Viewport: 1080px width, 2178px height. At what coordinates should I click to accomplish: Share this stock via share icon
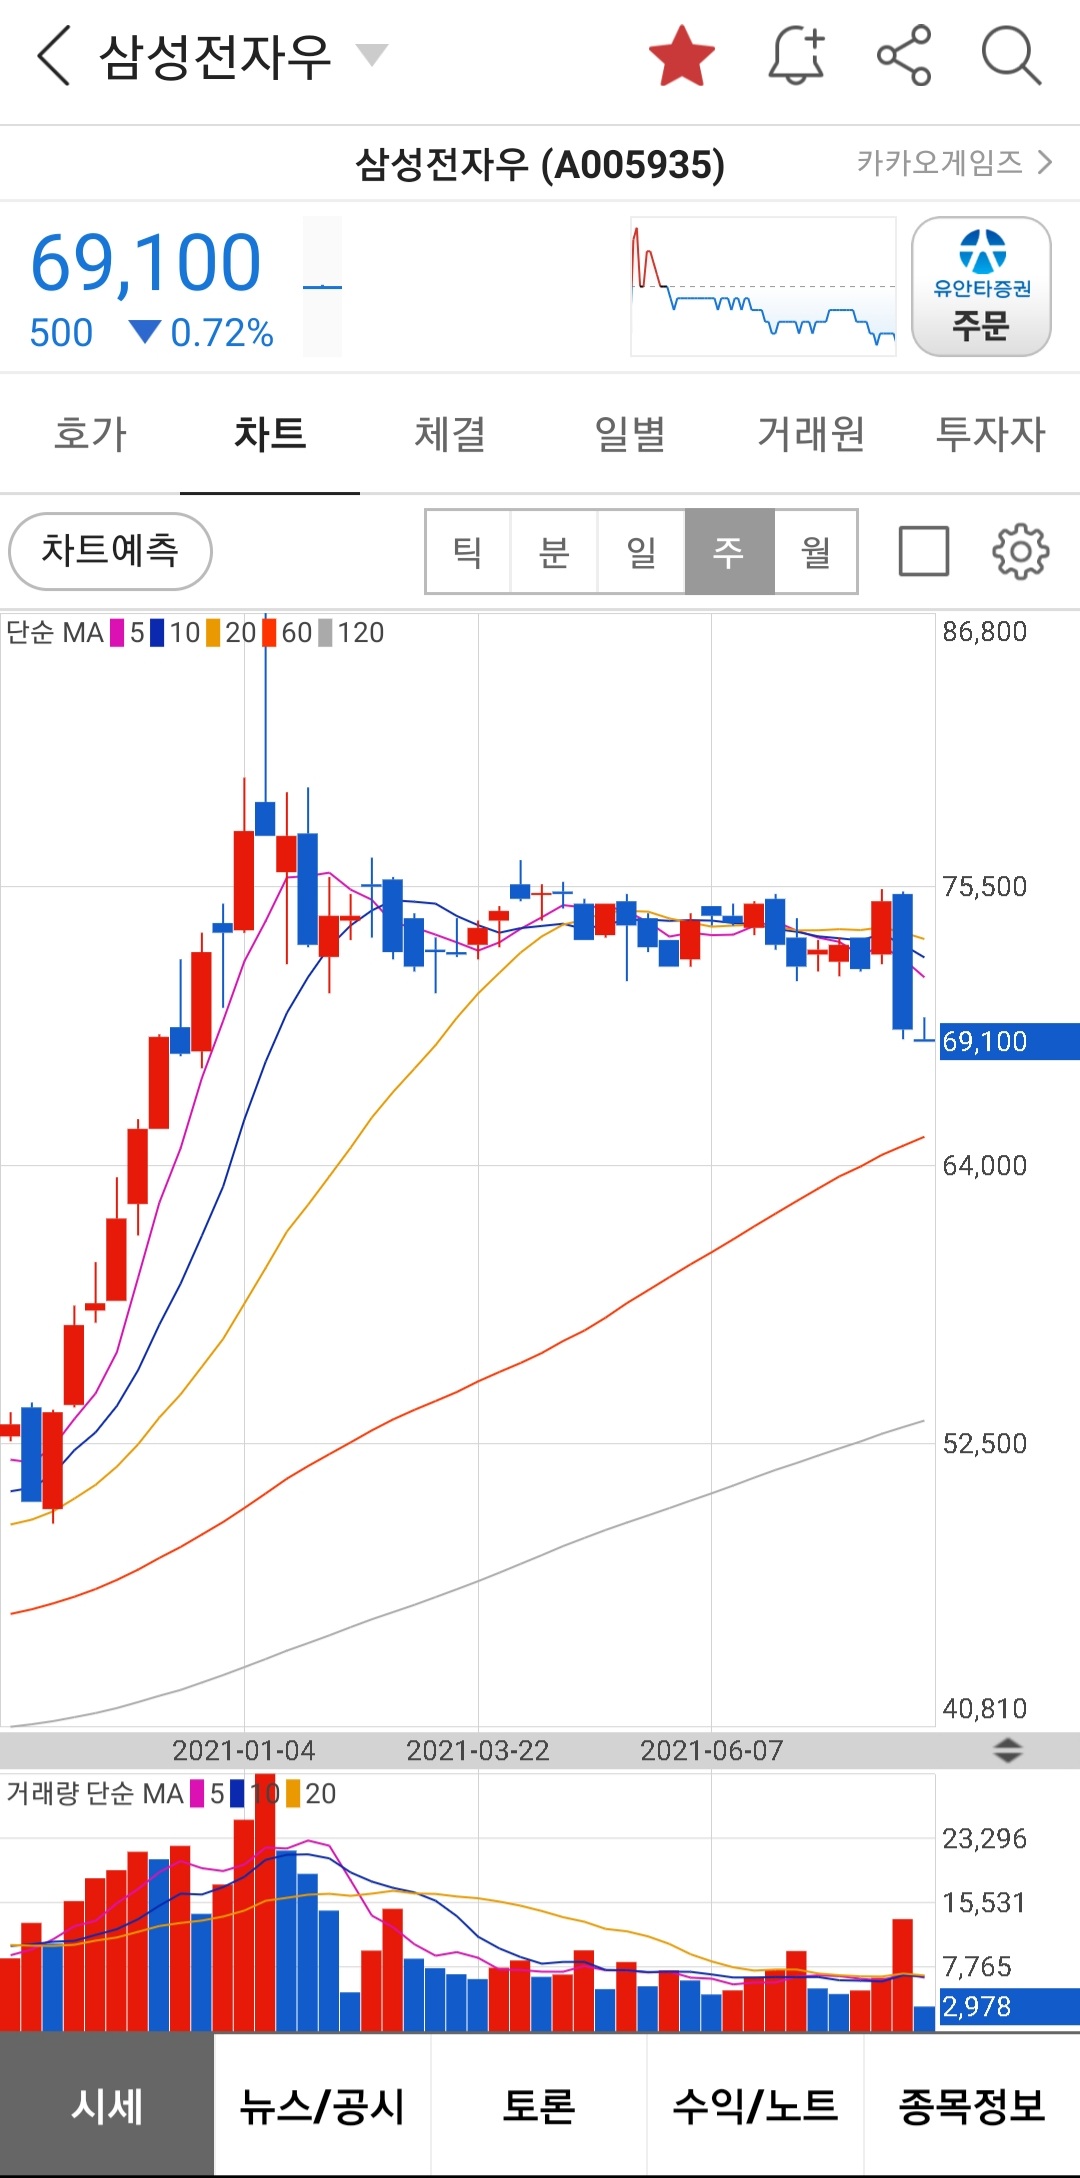pyautogui.click(x=904, y=55)
